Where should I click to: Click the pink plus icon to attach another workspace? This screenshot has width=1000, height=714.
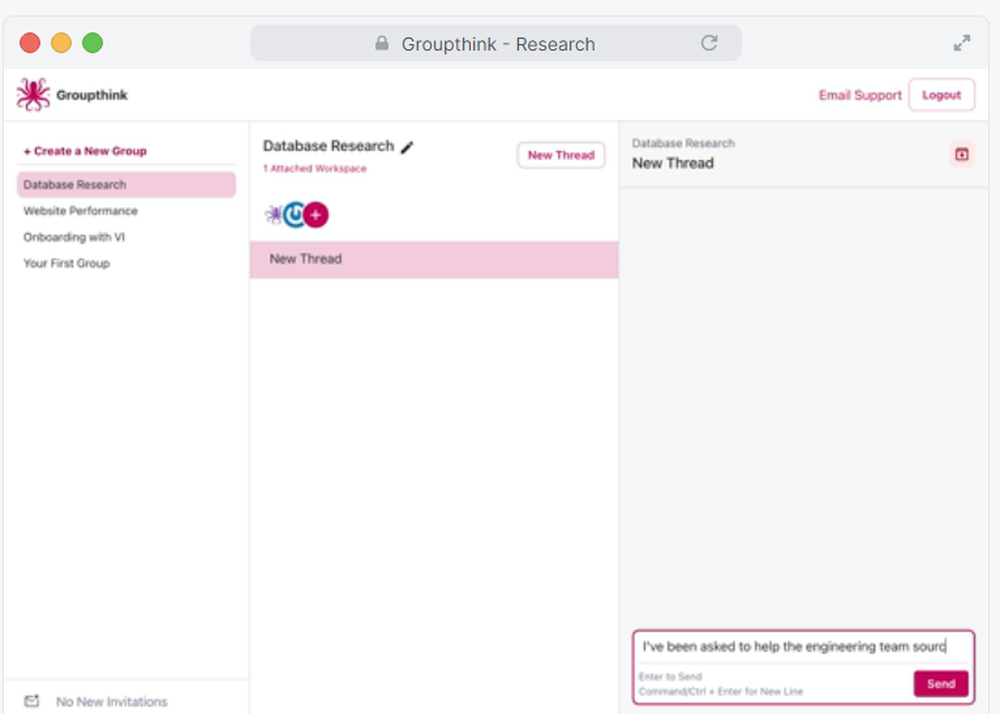(x=315, y=214)
